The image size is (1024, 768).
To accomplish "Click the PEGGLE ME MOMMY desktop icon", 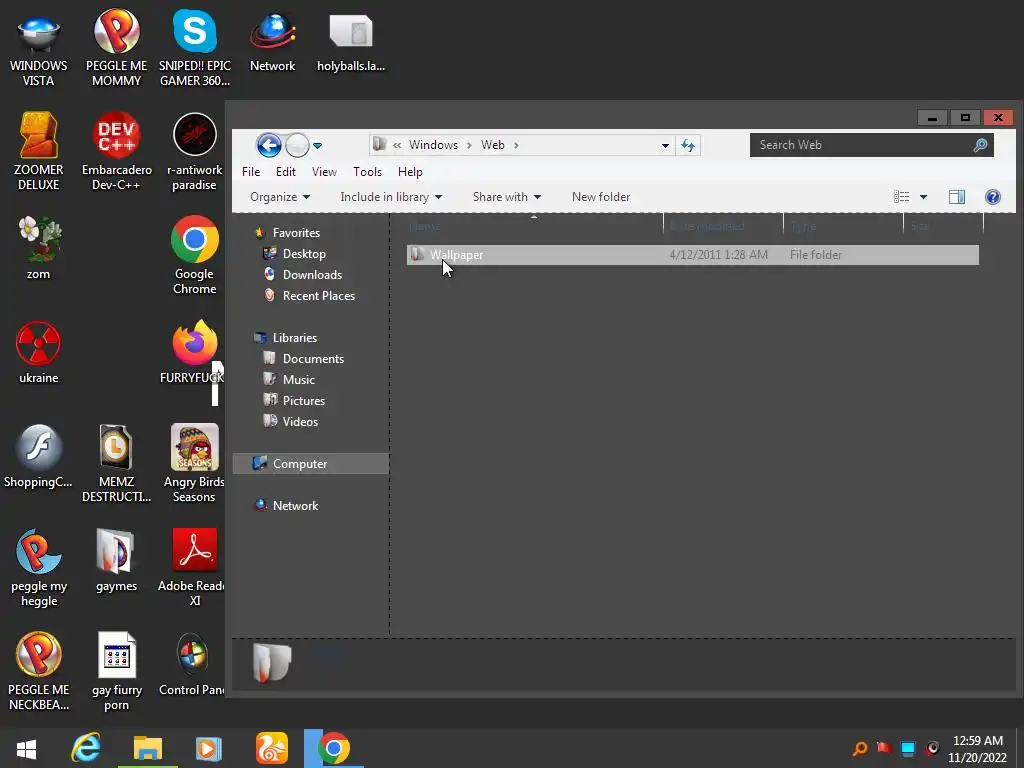I will [116, 50].
